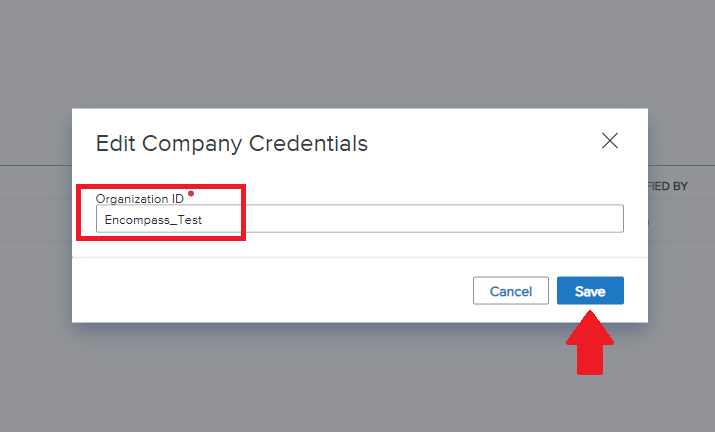Viewport: 715px width, 432px height.
Task: Save the Encompass_Test organization ID
Action: point(590,291)
